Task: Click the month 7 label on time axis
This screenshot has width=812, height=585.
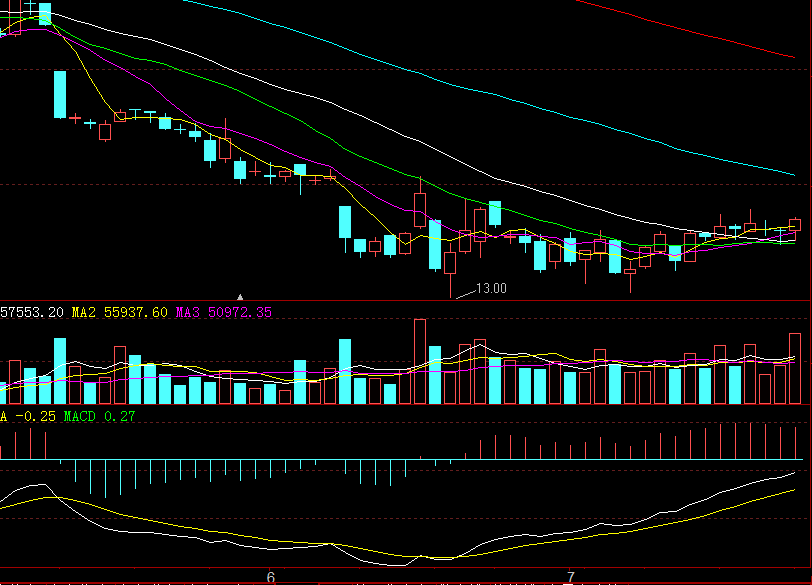Action: [x=570, y=577]
